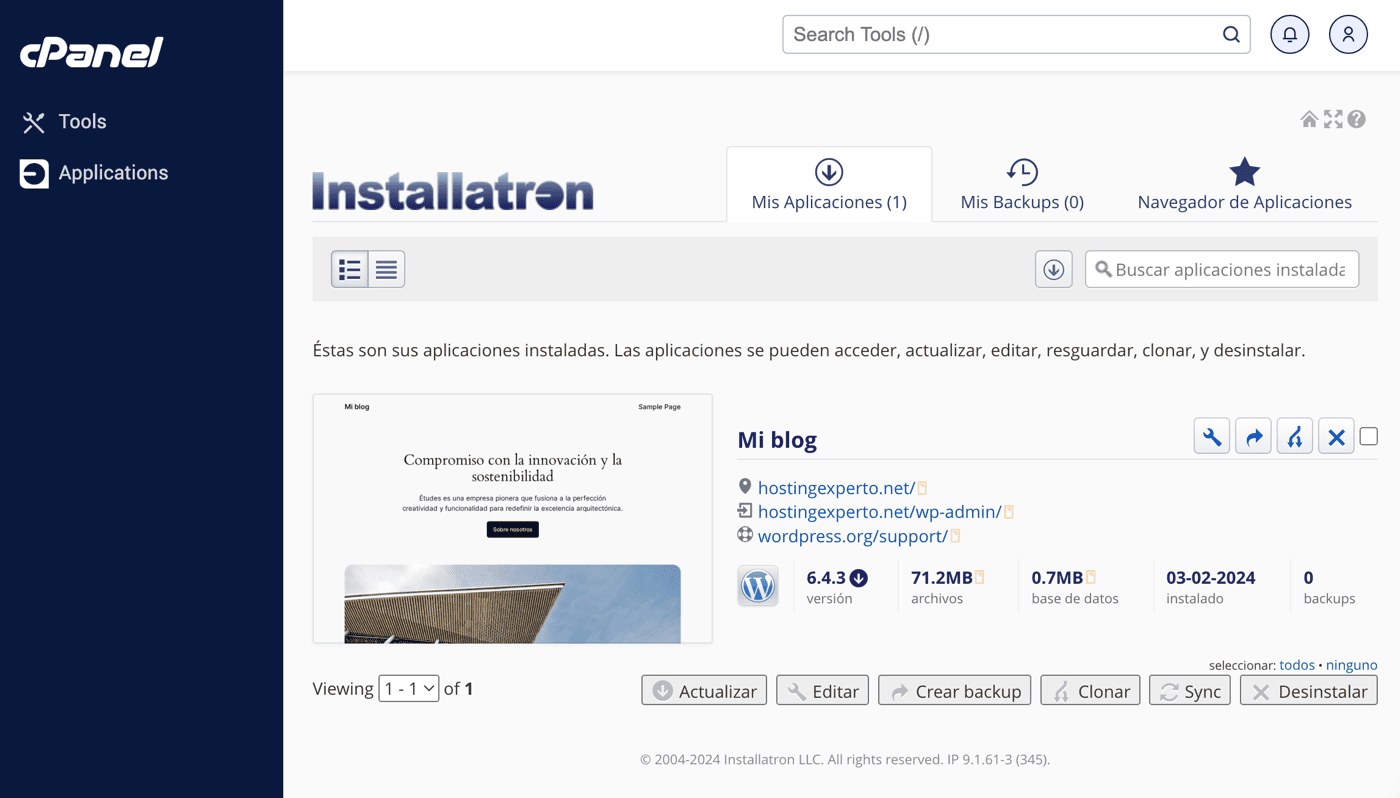Click the Sync button
This screenshot has width=1400, height=798.
click(1190, 691)
